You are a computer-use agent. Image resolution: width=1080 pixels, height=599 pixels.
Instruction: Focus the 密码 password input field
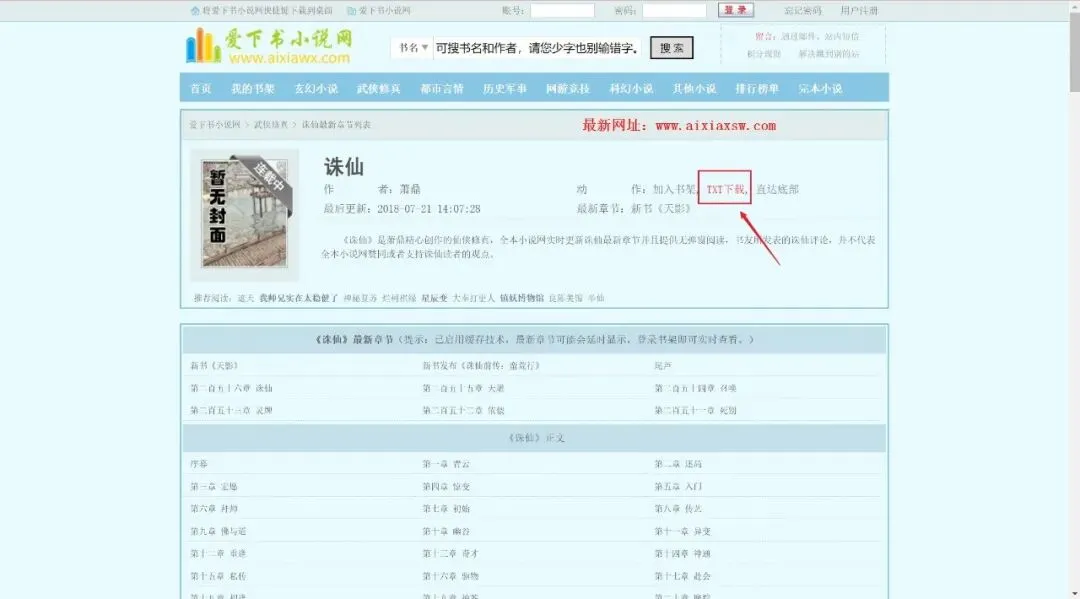[674, 10]
